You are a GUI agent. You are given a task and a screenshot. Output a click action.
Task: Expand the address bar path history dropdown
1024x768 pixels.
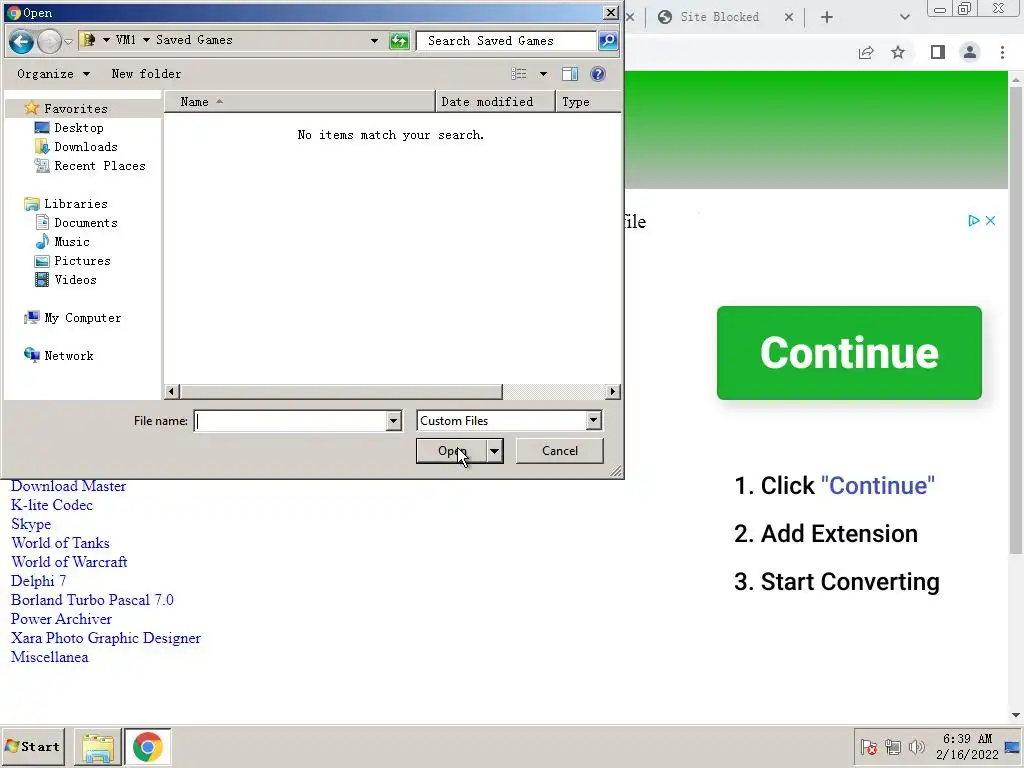click(x=374, y=40)
